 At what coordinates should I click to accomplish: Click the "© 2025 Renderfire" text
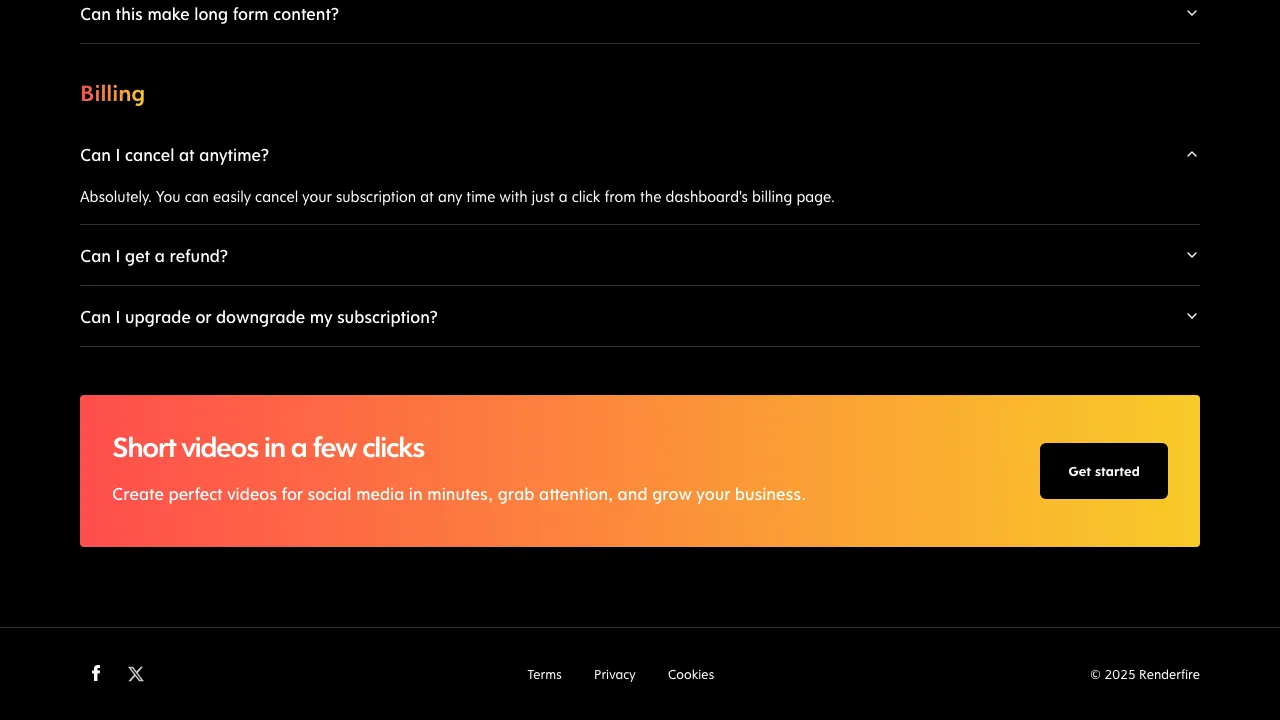tap(1145, 674)
